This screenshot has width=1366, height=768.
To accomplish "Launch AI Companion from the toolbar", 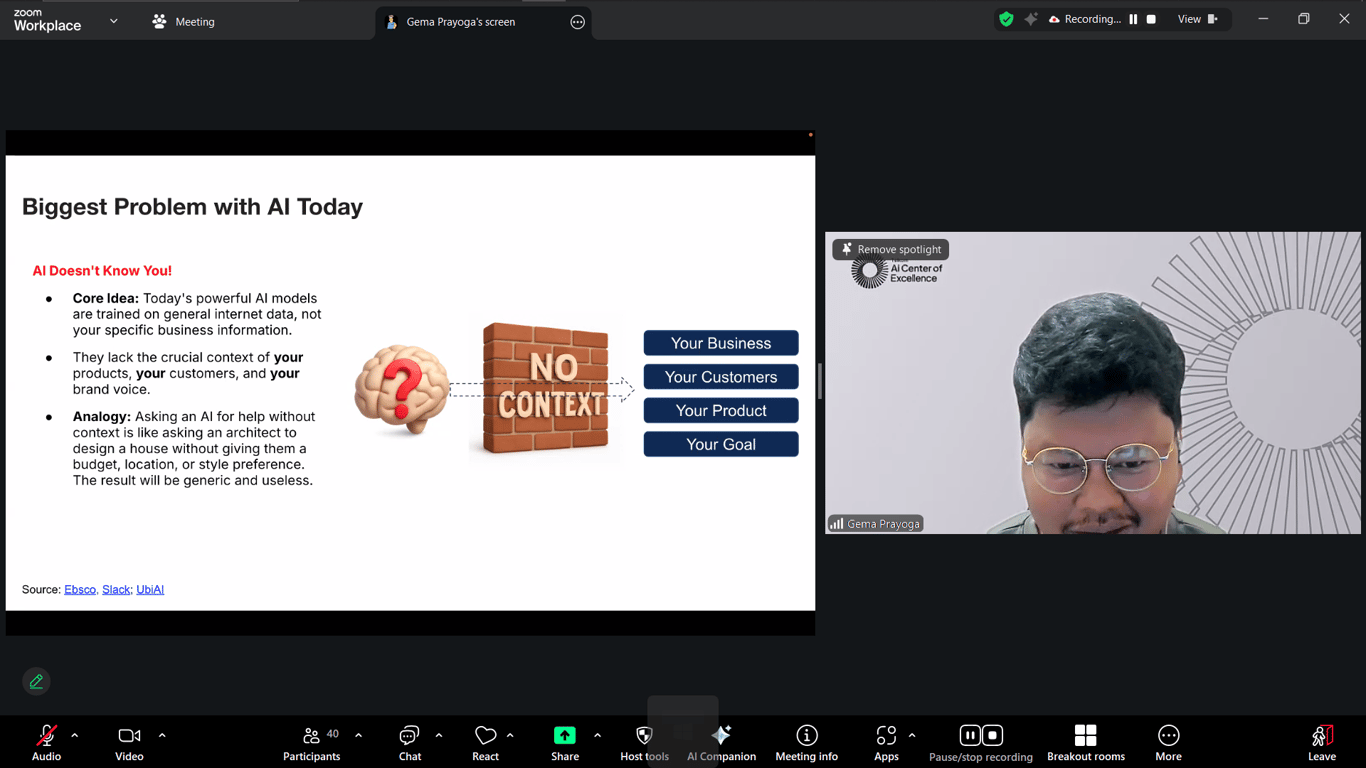I will (721, 743).
